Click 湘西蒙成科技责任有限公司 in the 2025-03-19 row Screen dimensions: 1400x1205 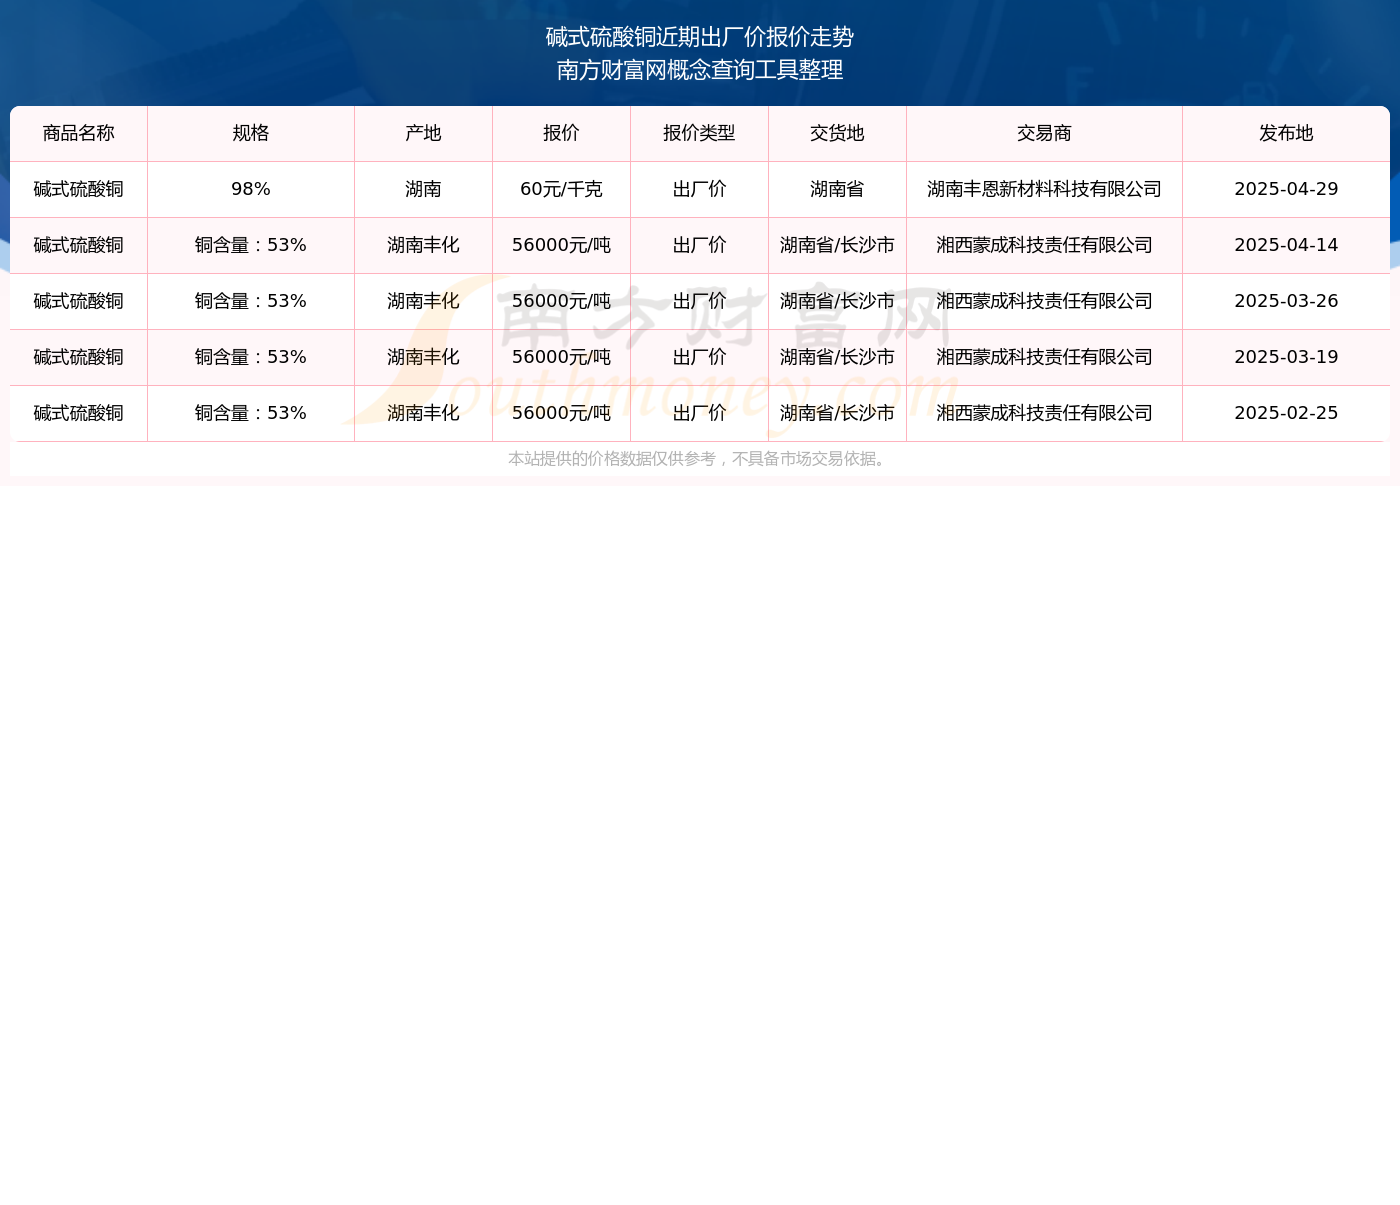click(1044, 357)
